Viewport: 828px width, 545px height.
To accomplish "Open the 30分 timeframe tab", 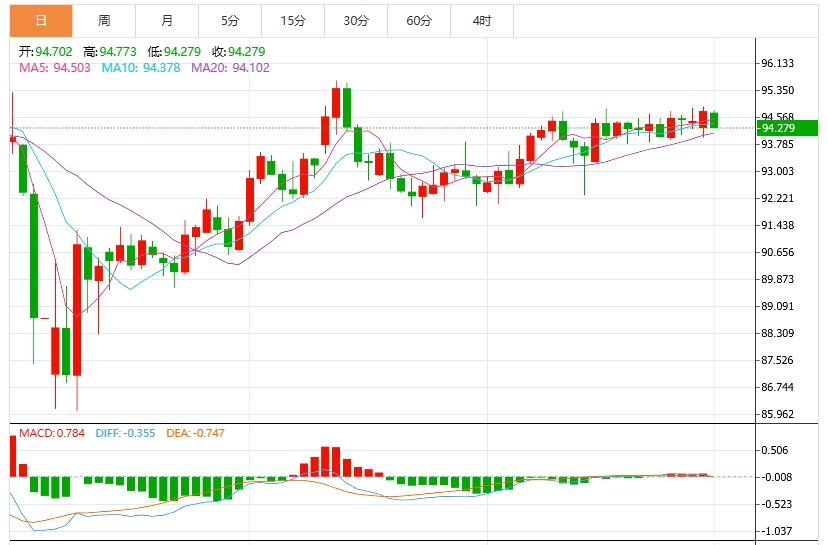I will click(x=356, y=21).
